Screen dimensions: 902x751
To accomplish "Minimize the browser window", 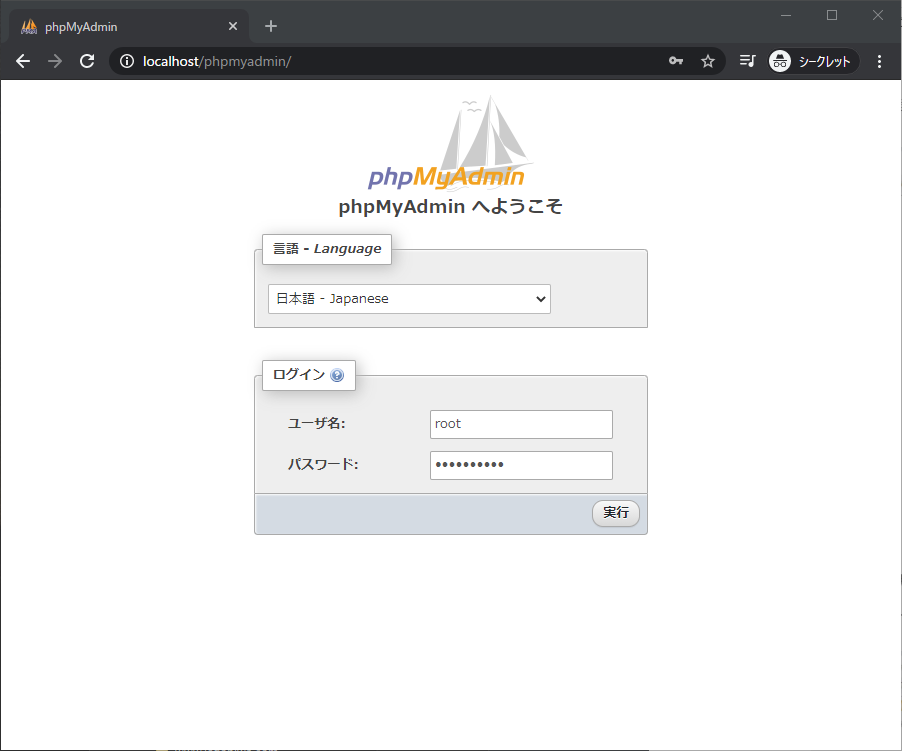I will click(786, 16).
